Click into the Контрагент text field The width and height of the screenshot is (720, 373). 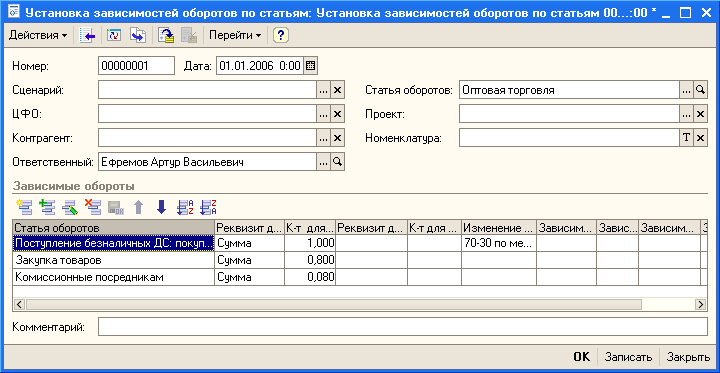[207, 138]
